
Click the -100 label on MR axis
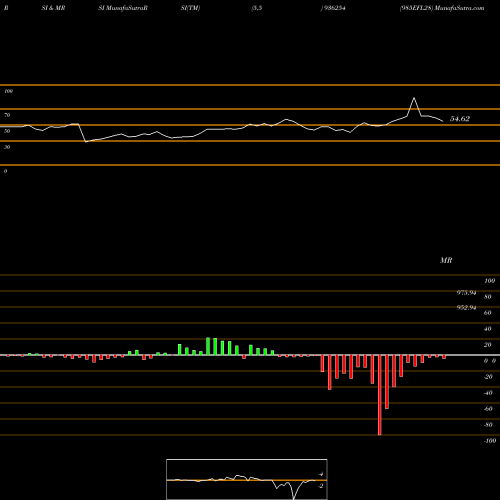tap(490, 441)
